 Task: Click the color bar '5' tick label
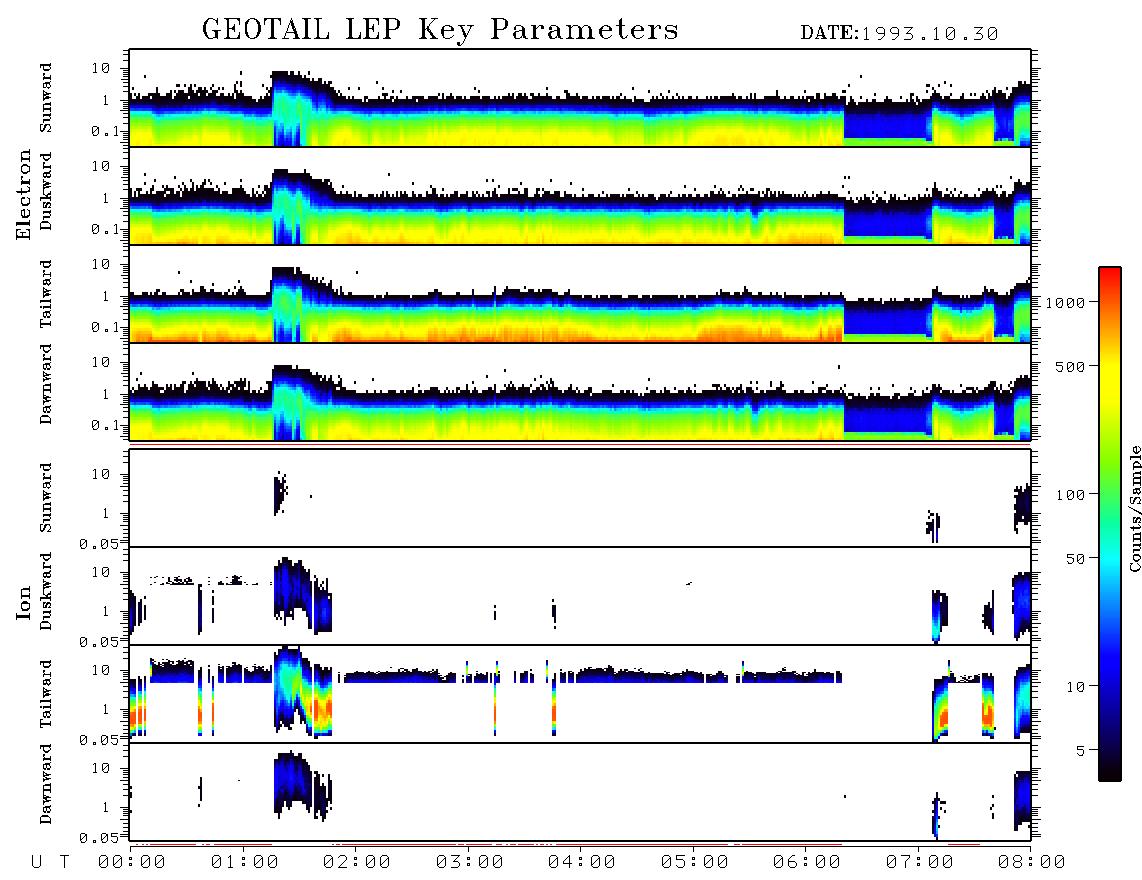[1081, 751]
